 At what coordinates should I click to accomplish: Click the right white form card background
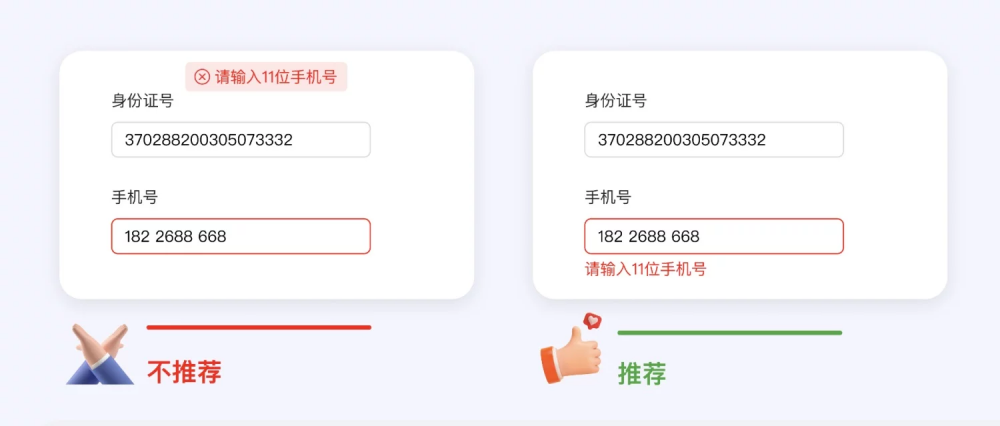(893, 191)
